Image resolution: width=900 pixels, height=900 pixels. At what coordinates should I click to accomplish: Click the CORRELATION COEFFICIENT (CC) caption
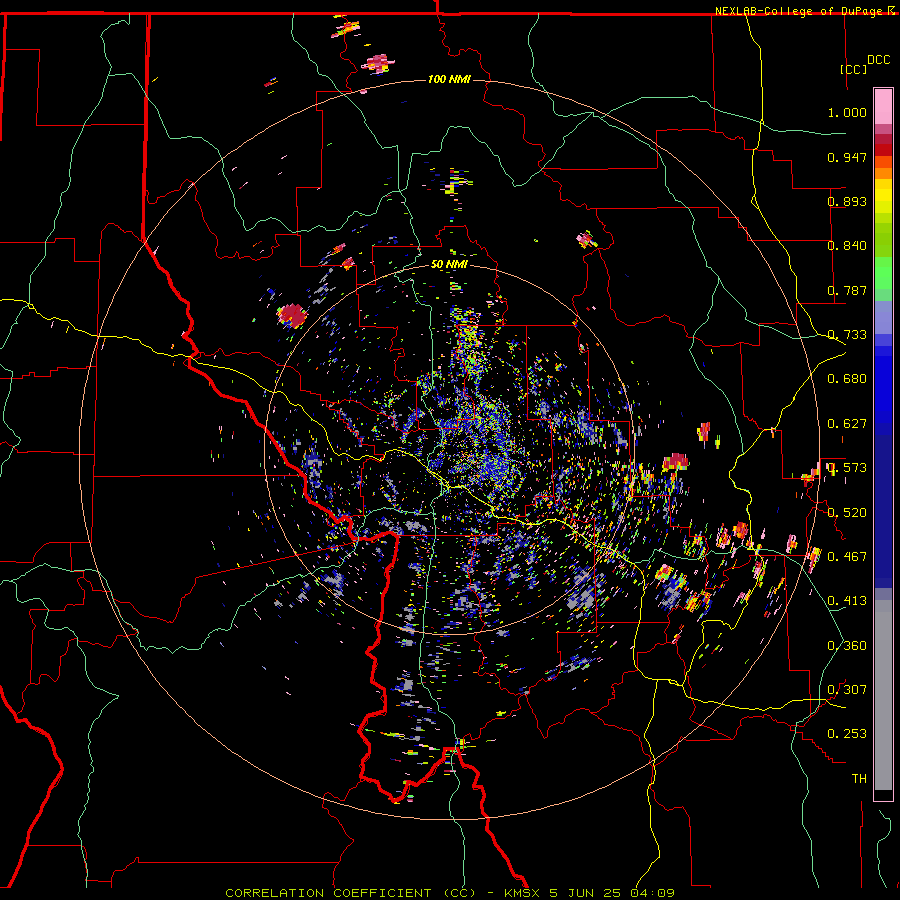click(350, 893)
